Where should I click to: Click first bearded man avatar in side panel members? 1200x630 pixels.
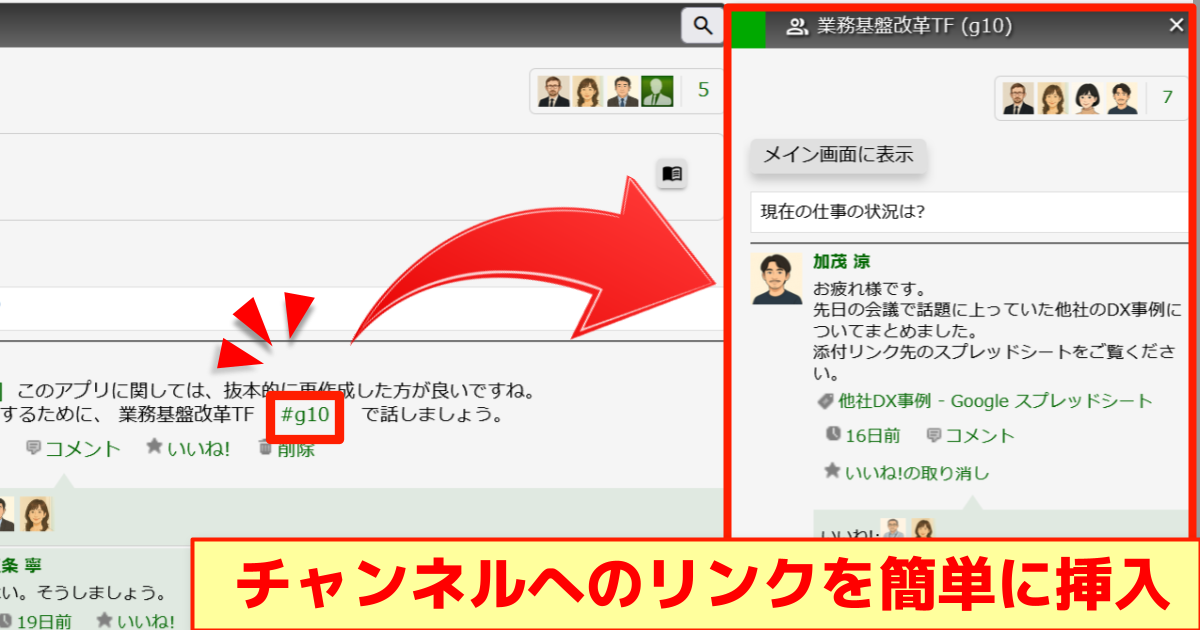[x=1019, y=98]
